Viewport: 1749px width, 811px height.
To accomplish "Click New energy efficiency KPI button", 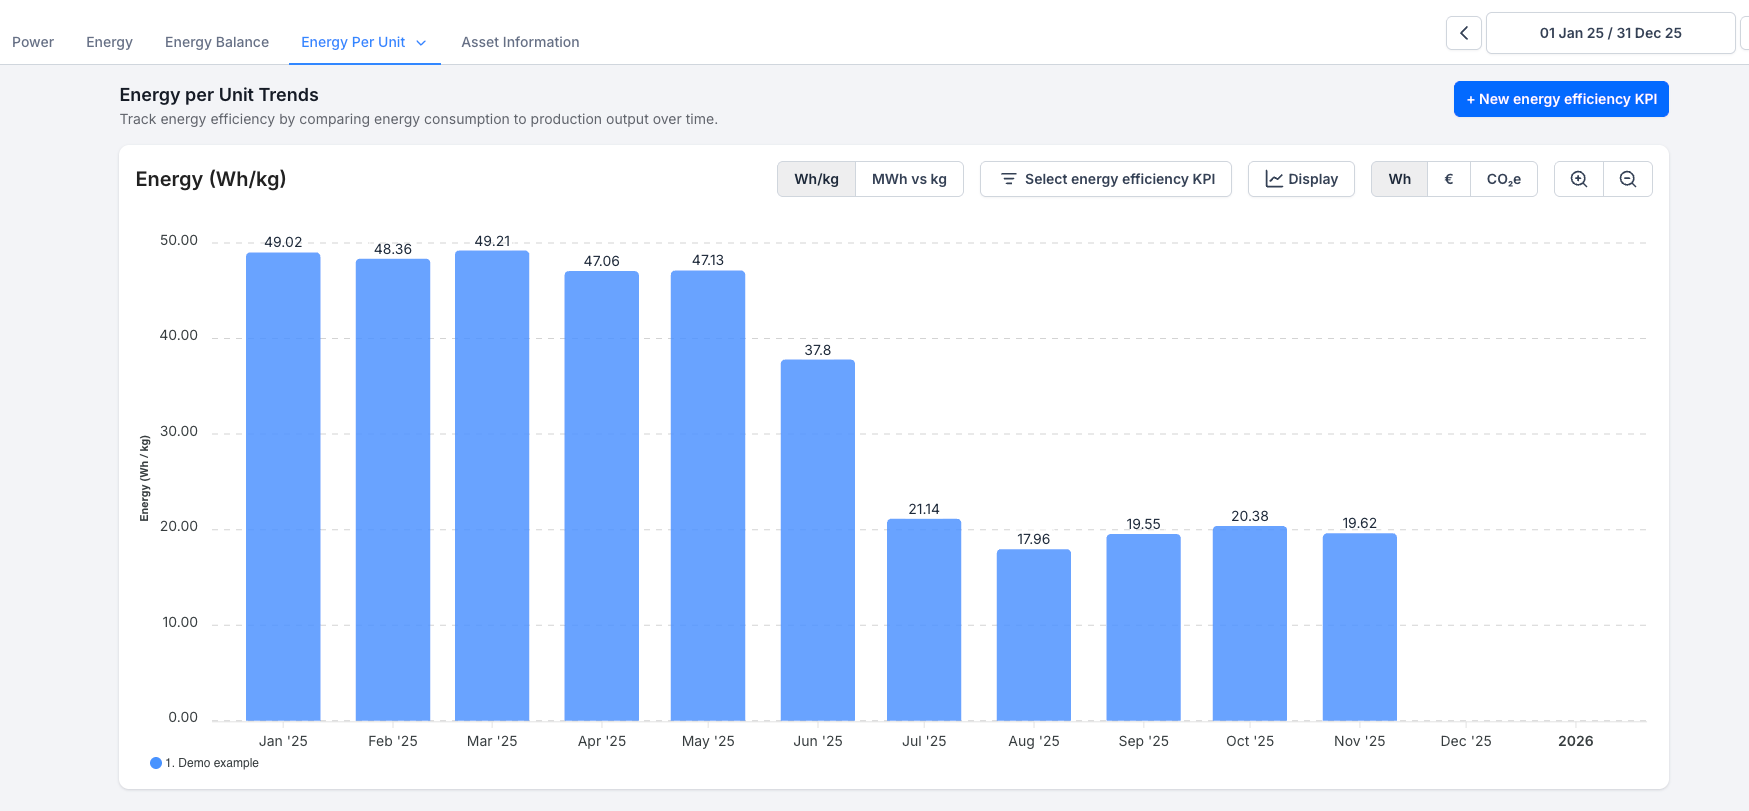I will coord(1560,99).
